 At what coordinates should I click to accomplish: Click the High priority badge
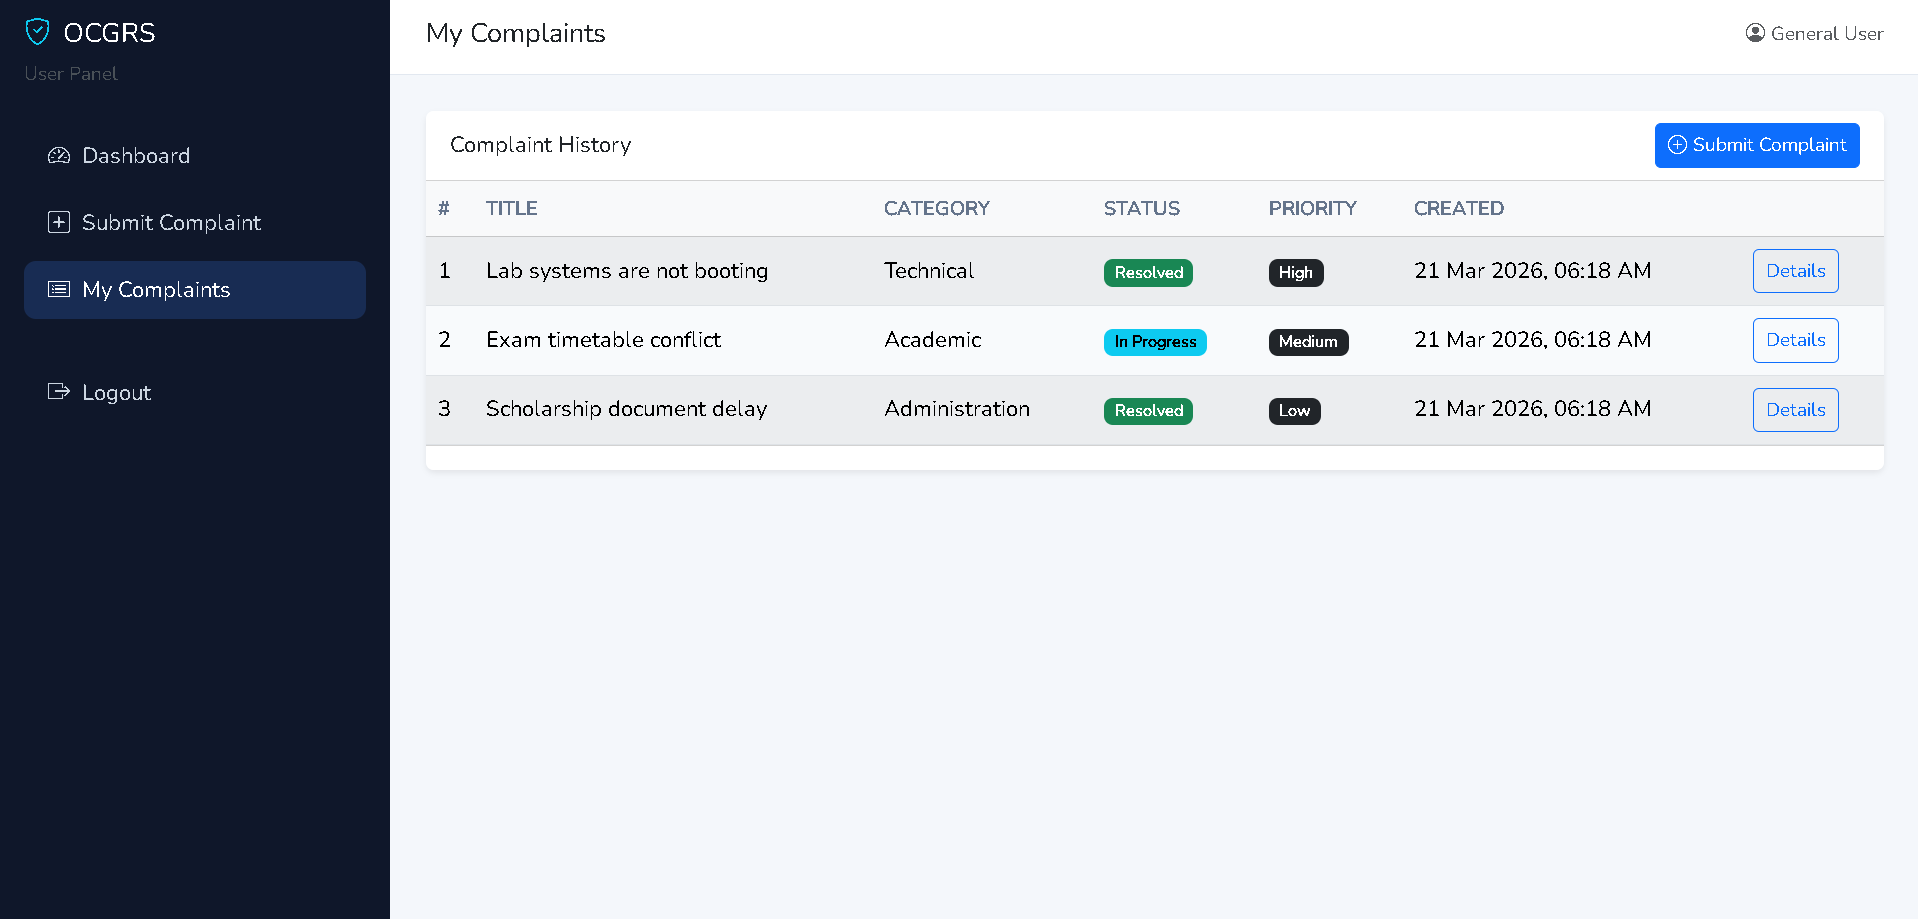pyautogui.click(x=1296, y=273)
